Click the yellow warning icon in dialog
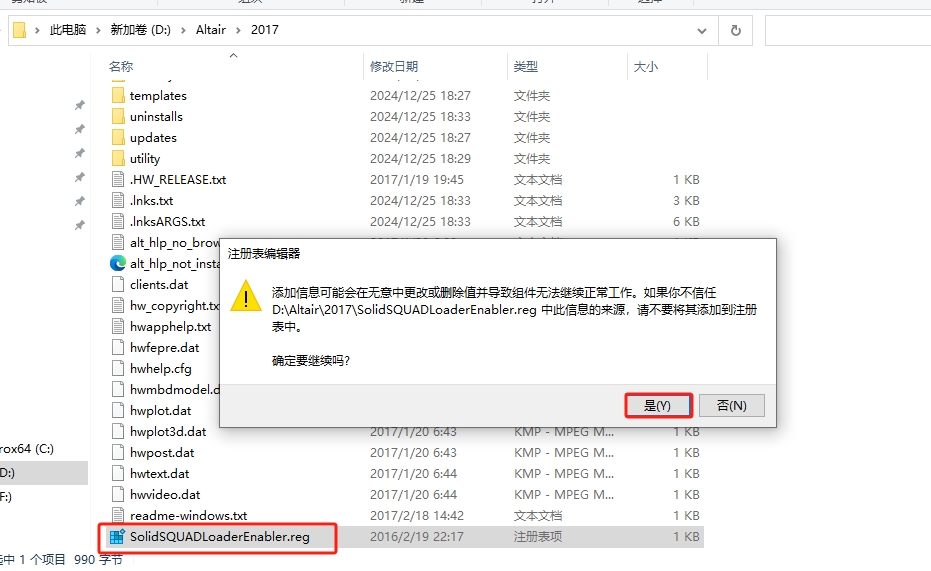The width and height of the screenshot is (931, 571). 246,296
